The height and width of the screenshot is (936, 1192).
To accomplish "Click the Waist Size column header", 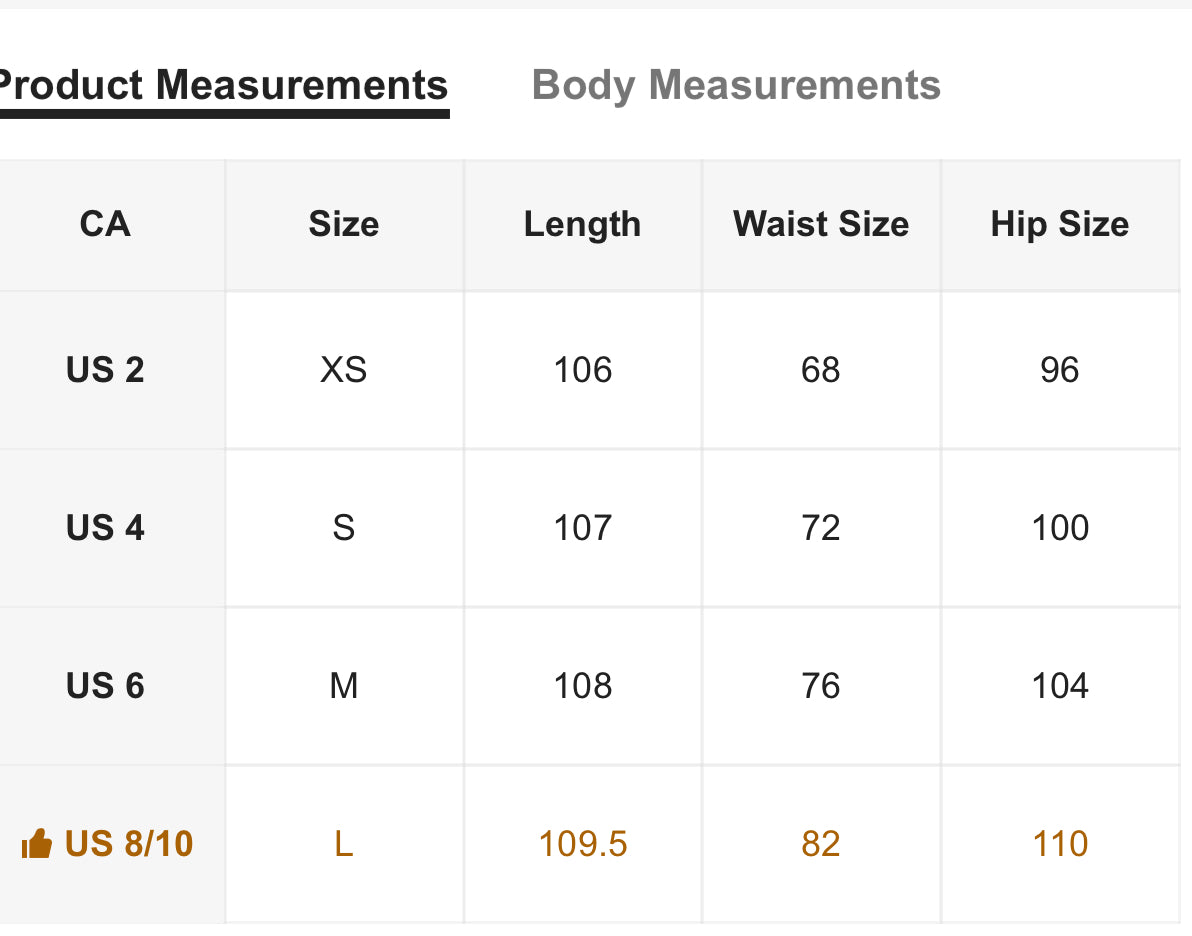I will [821, 224].
